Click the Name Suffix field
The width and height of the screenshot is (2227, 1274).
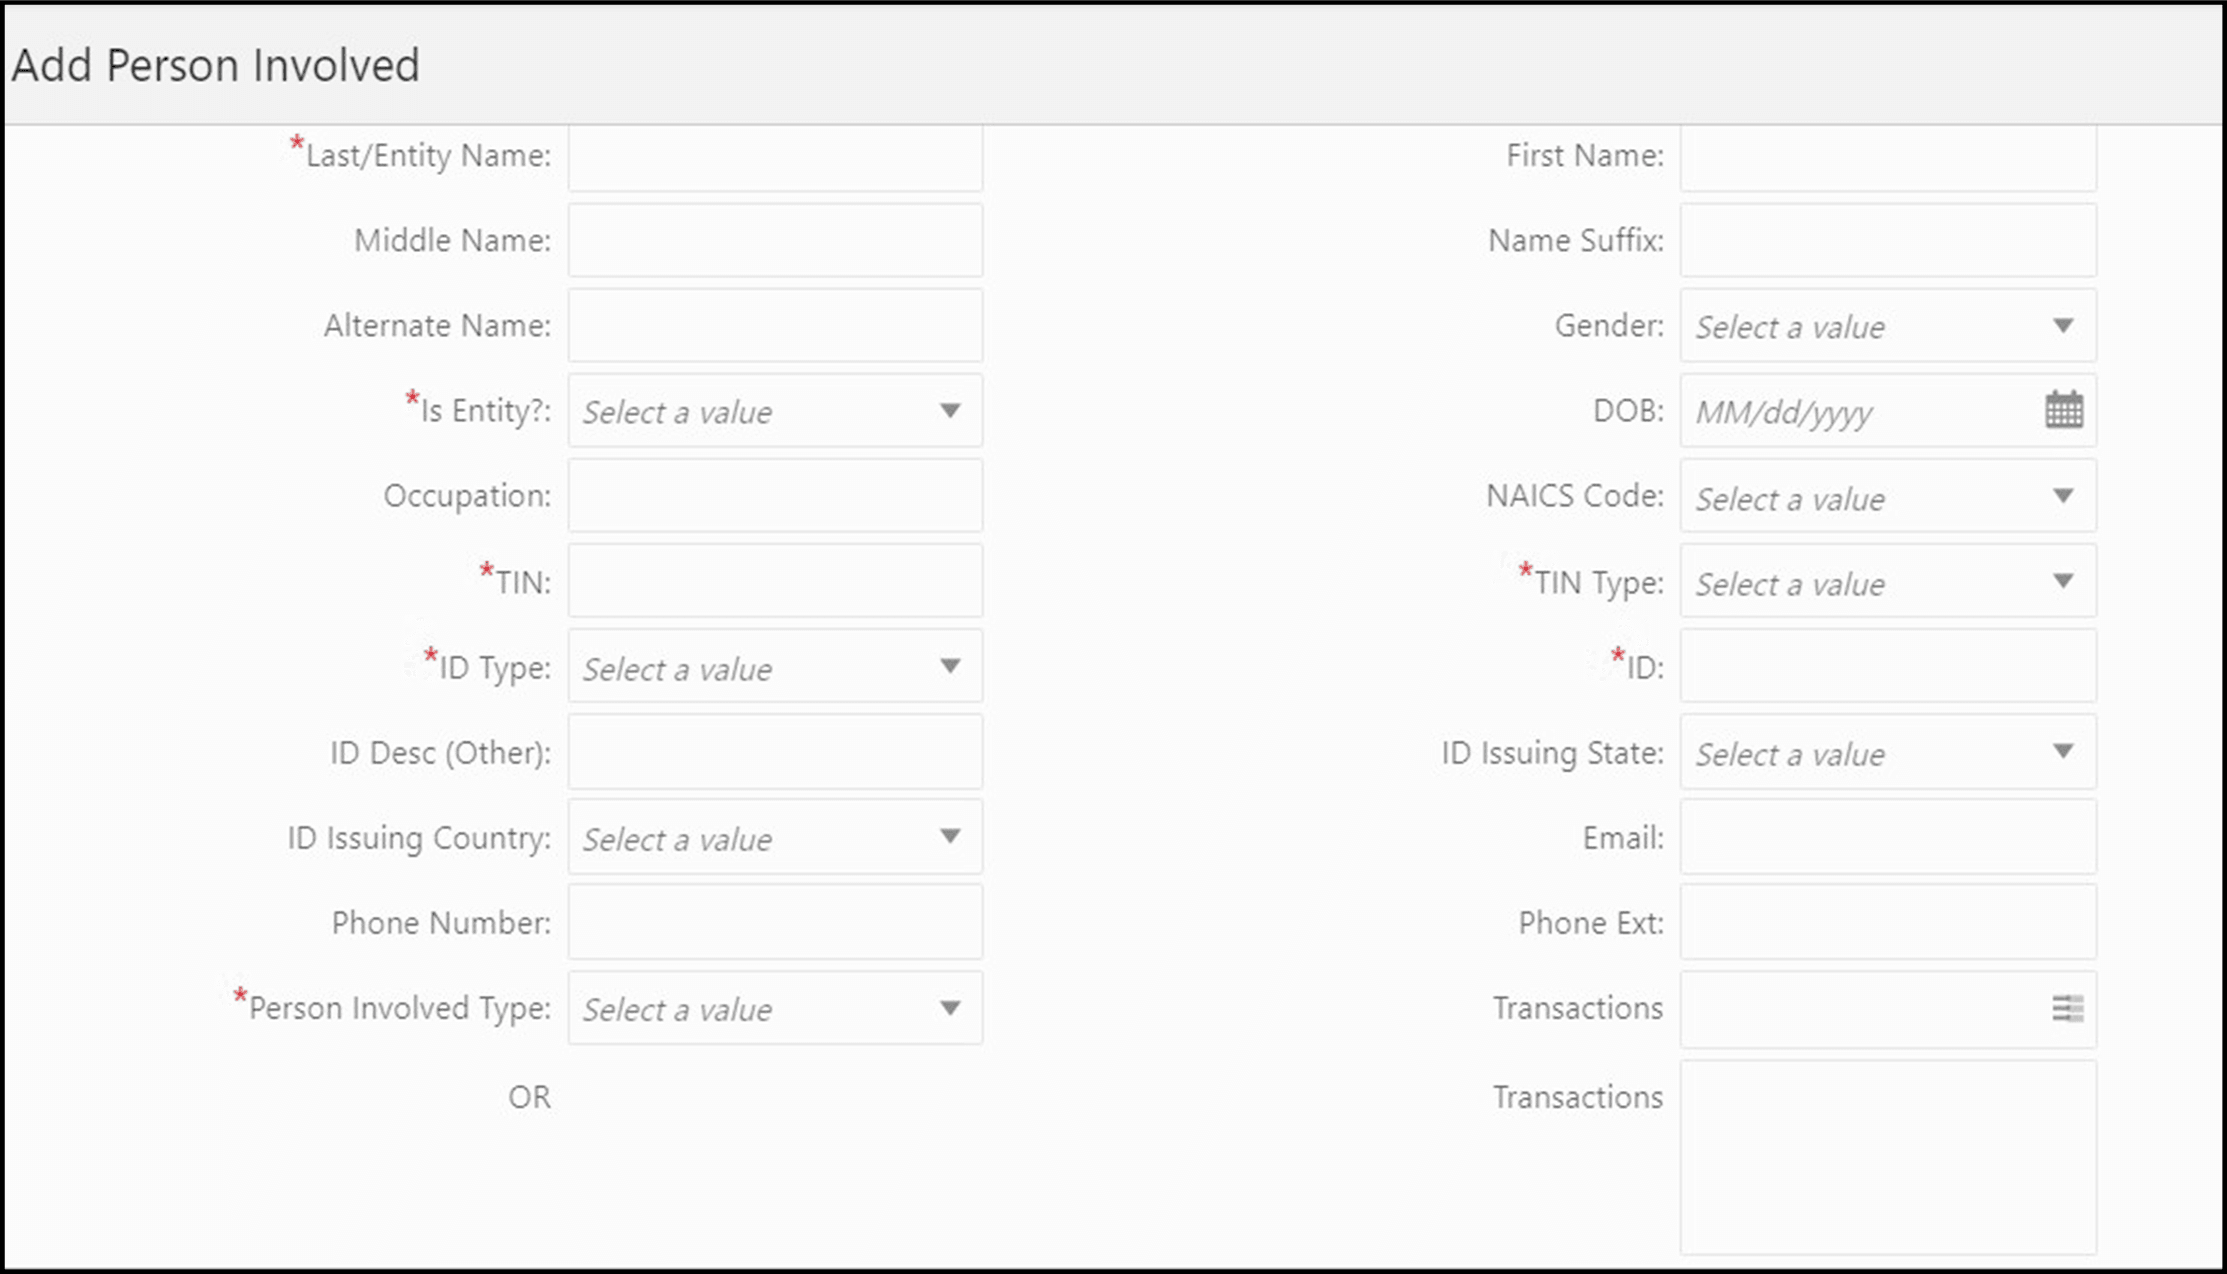click(1888, 240)
